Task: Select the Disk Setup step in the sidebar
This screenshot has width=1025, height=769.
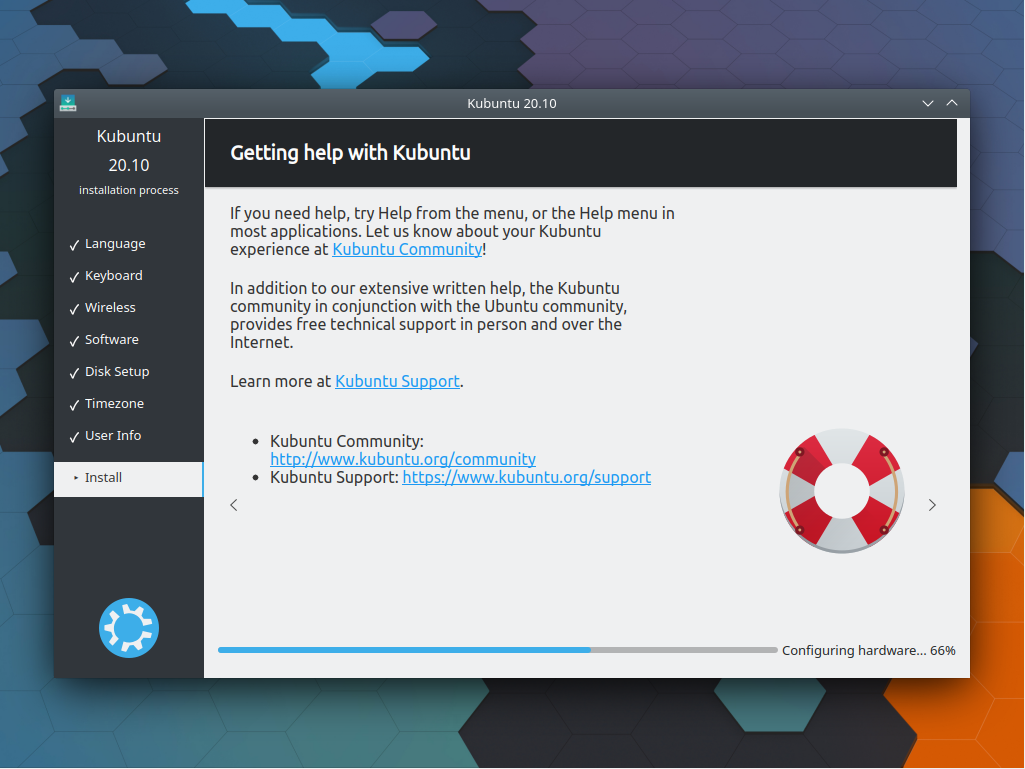Action: coord(117,371)
